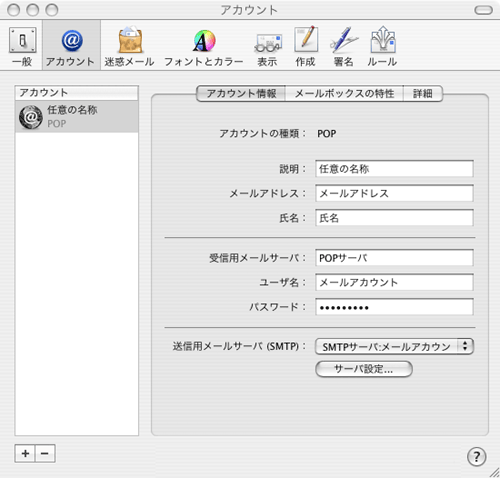This screenshot has height=478, width=500.
Task: Add a new account with plus button
Action: [x=25, y=453]
